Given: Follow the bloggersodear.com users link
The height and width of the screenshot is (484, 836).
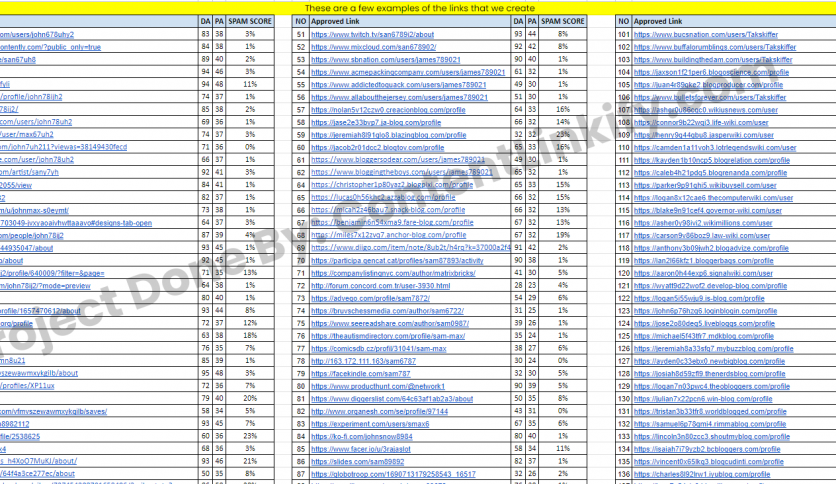Looking at the screenshot, I should pyautogui.click(x=398, y=160).
